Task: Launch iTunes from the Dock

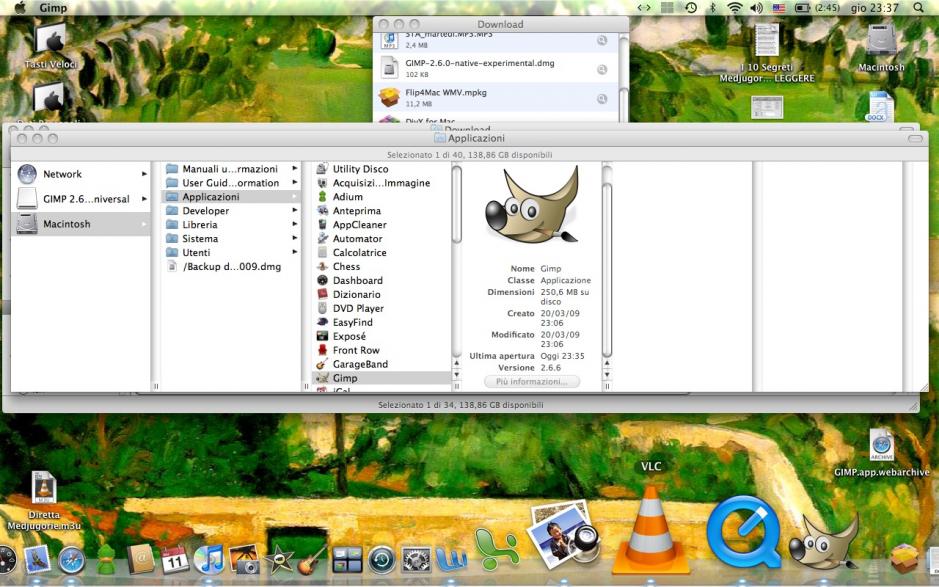Action: (209, 561)
